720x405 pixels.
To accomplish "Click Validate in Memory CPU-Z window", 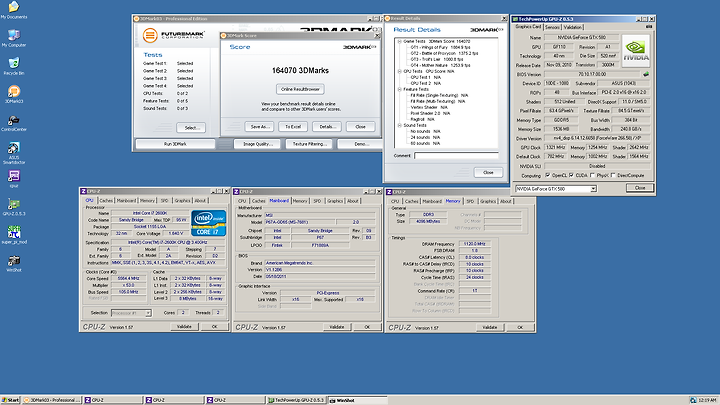I will coord(489,327).
